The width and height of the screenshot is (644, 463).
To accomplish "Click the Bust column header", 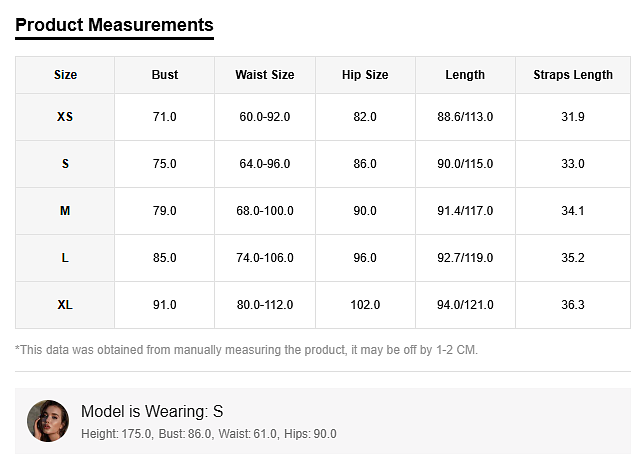I will coord(165,75).
